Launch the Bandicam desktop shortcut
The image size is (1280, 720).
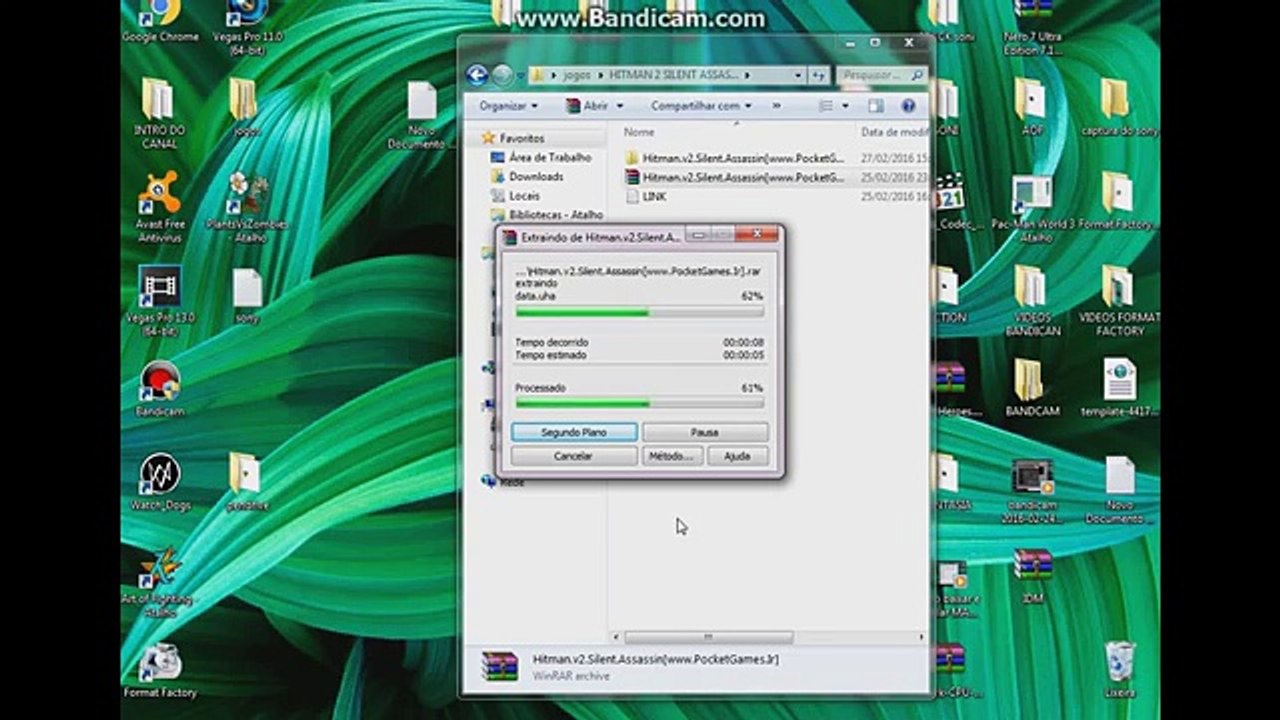tap(160, 389)
